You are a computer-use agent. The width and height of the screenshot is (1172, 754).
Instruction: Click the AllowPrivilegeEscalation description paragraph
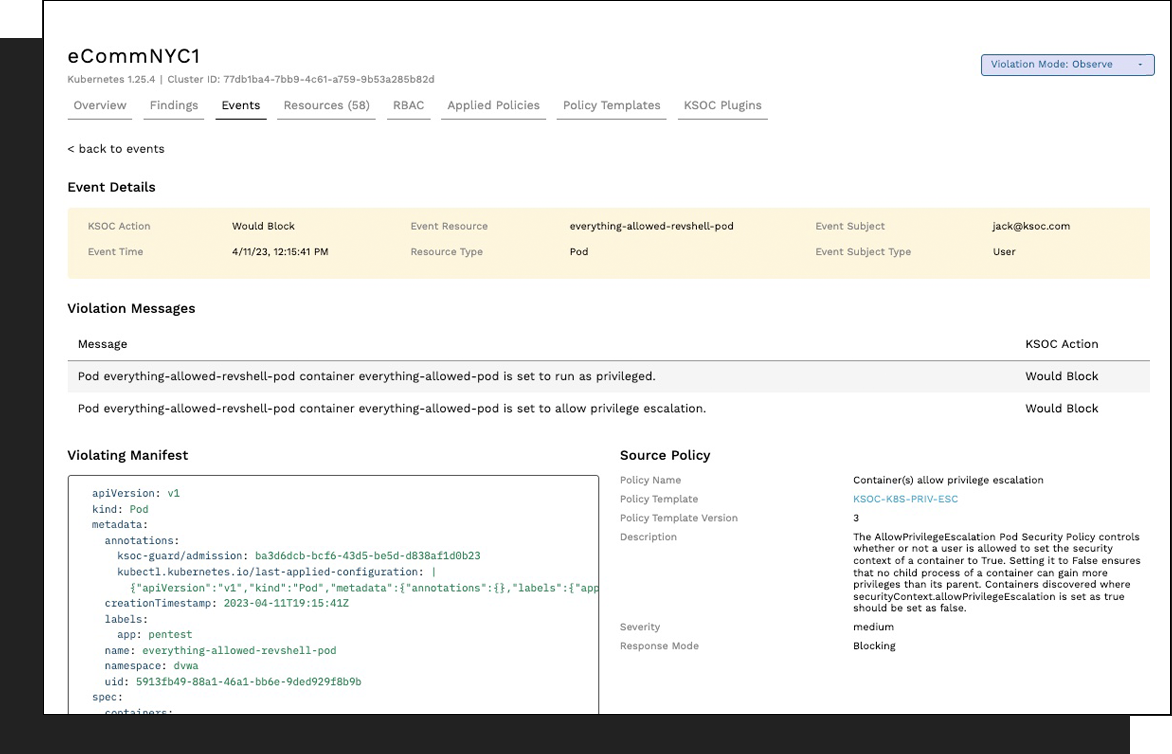click(997, 572)
